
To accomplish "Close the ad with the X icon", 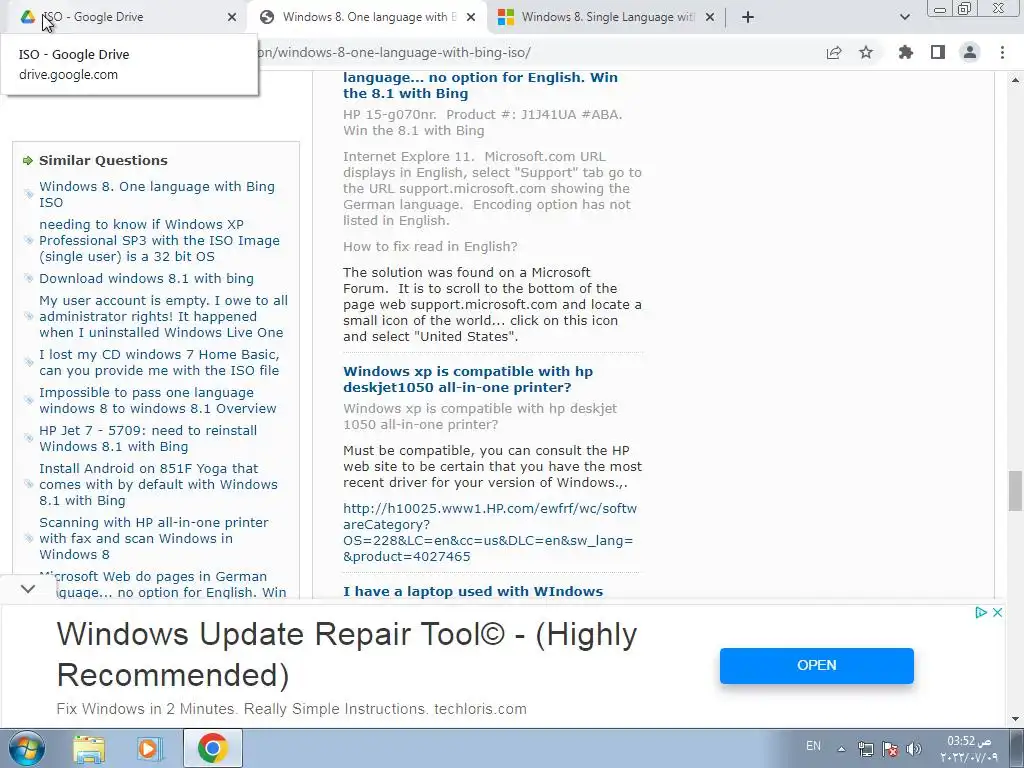I will (997, 613).
